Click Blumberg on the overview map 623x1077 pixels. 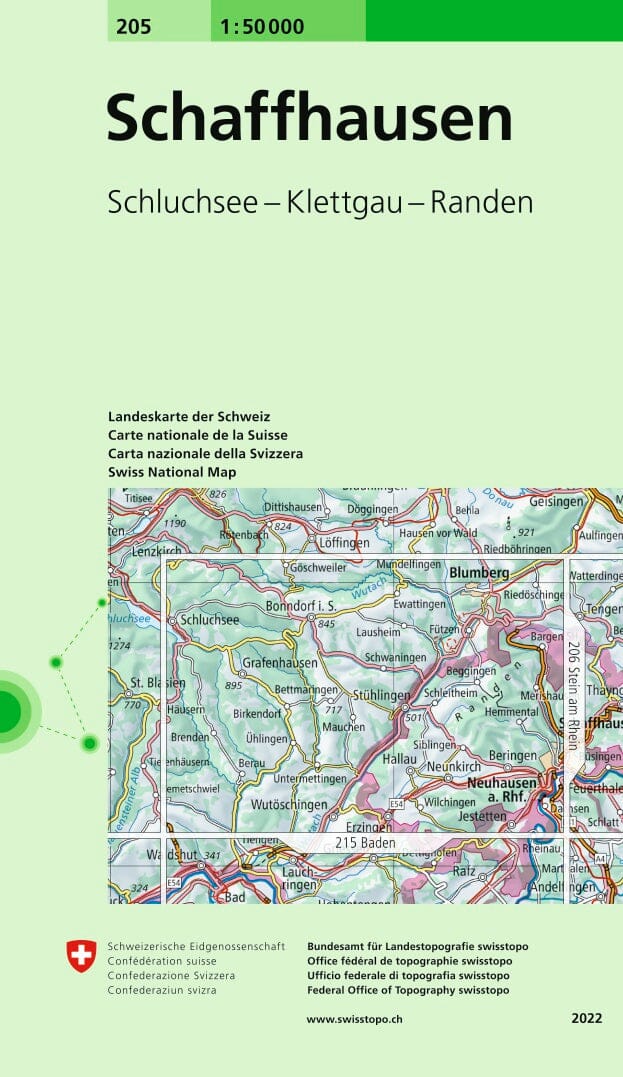479,573
